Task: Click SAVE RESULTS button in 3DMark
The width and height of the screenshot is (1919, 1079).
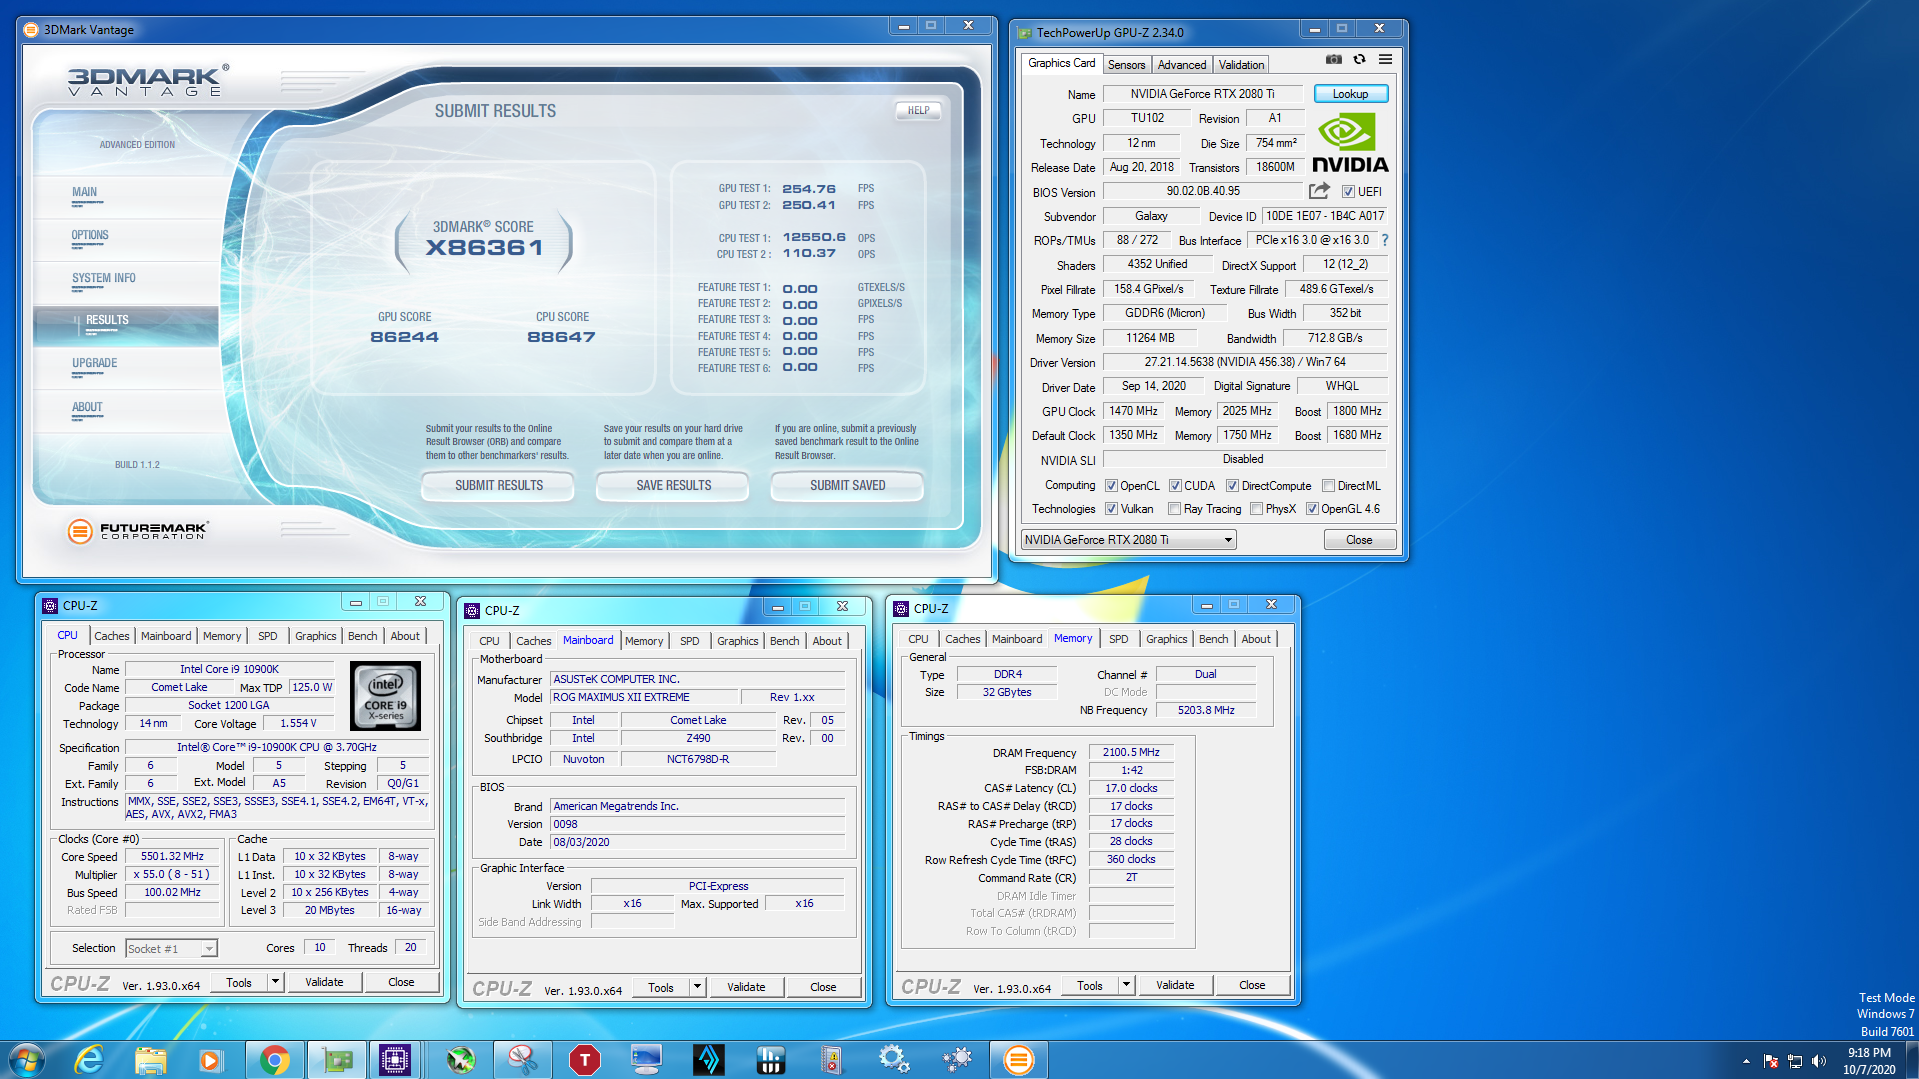Action: point(673,485)
